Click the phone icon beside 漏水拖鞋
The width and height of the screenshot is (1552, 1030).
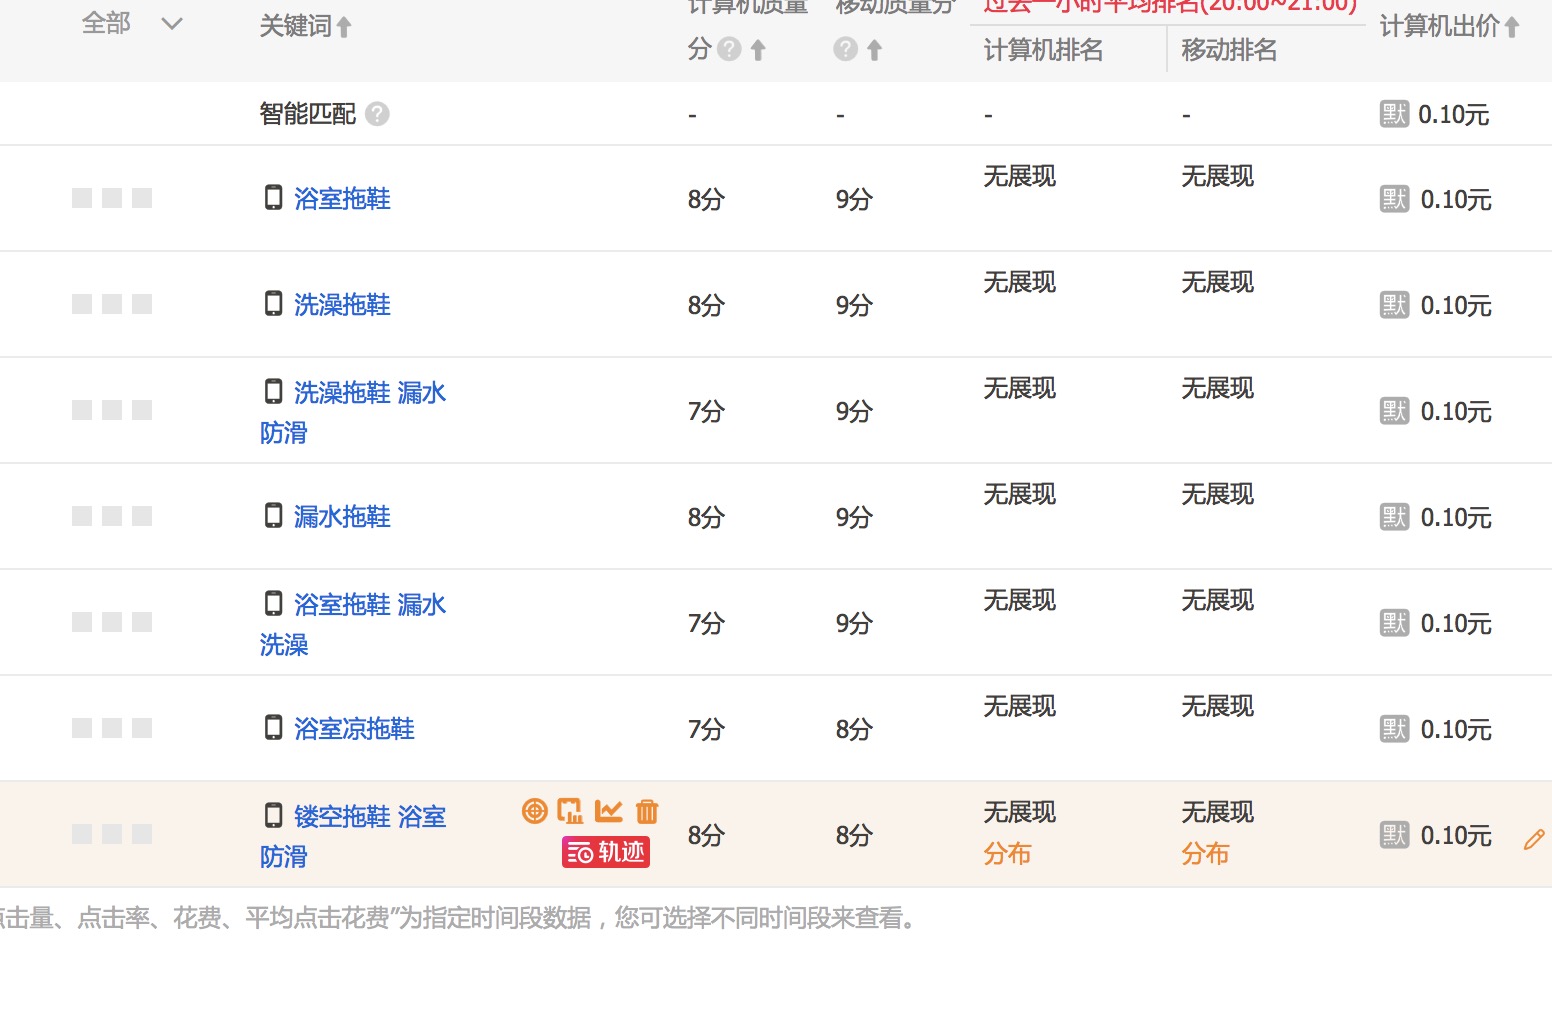(273, 514)
